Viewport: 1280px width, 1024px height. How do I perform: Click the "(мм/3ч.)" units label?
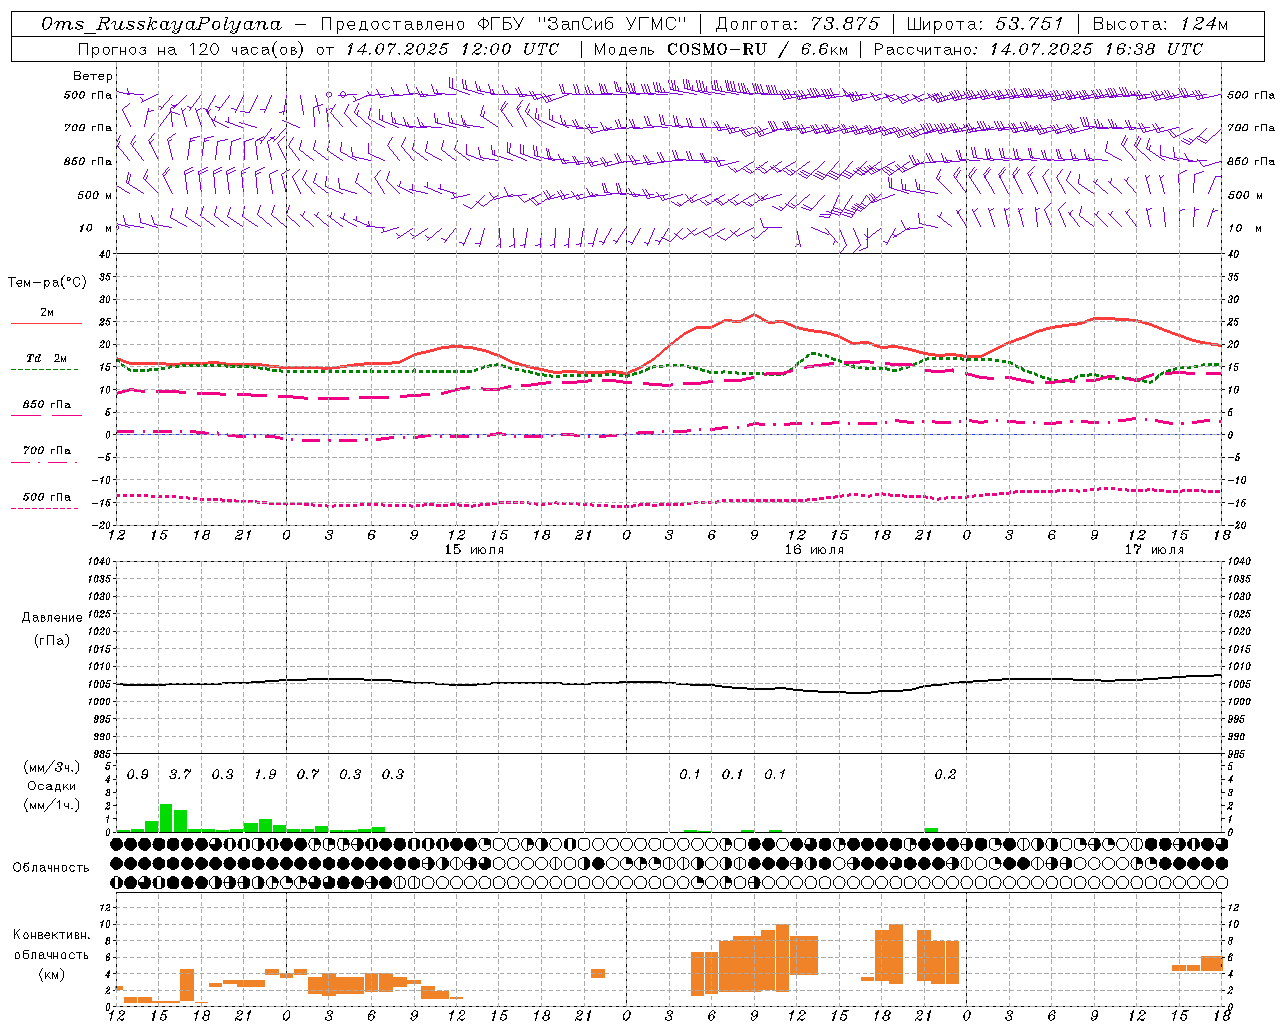pos(52,767)
